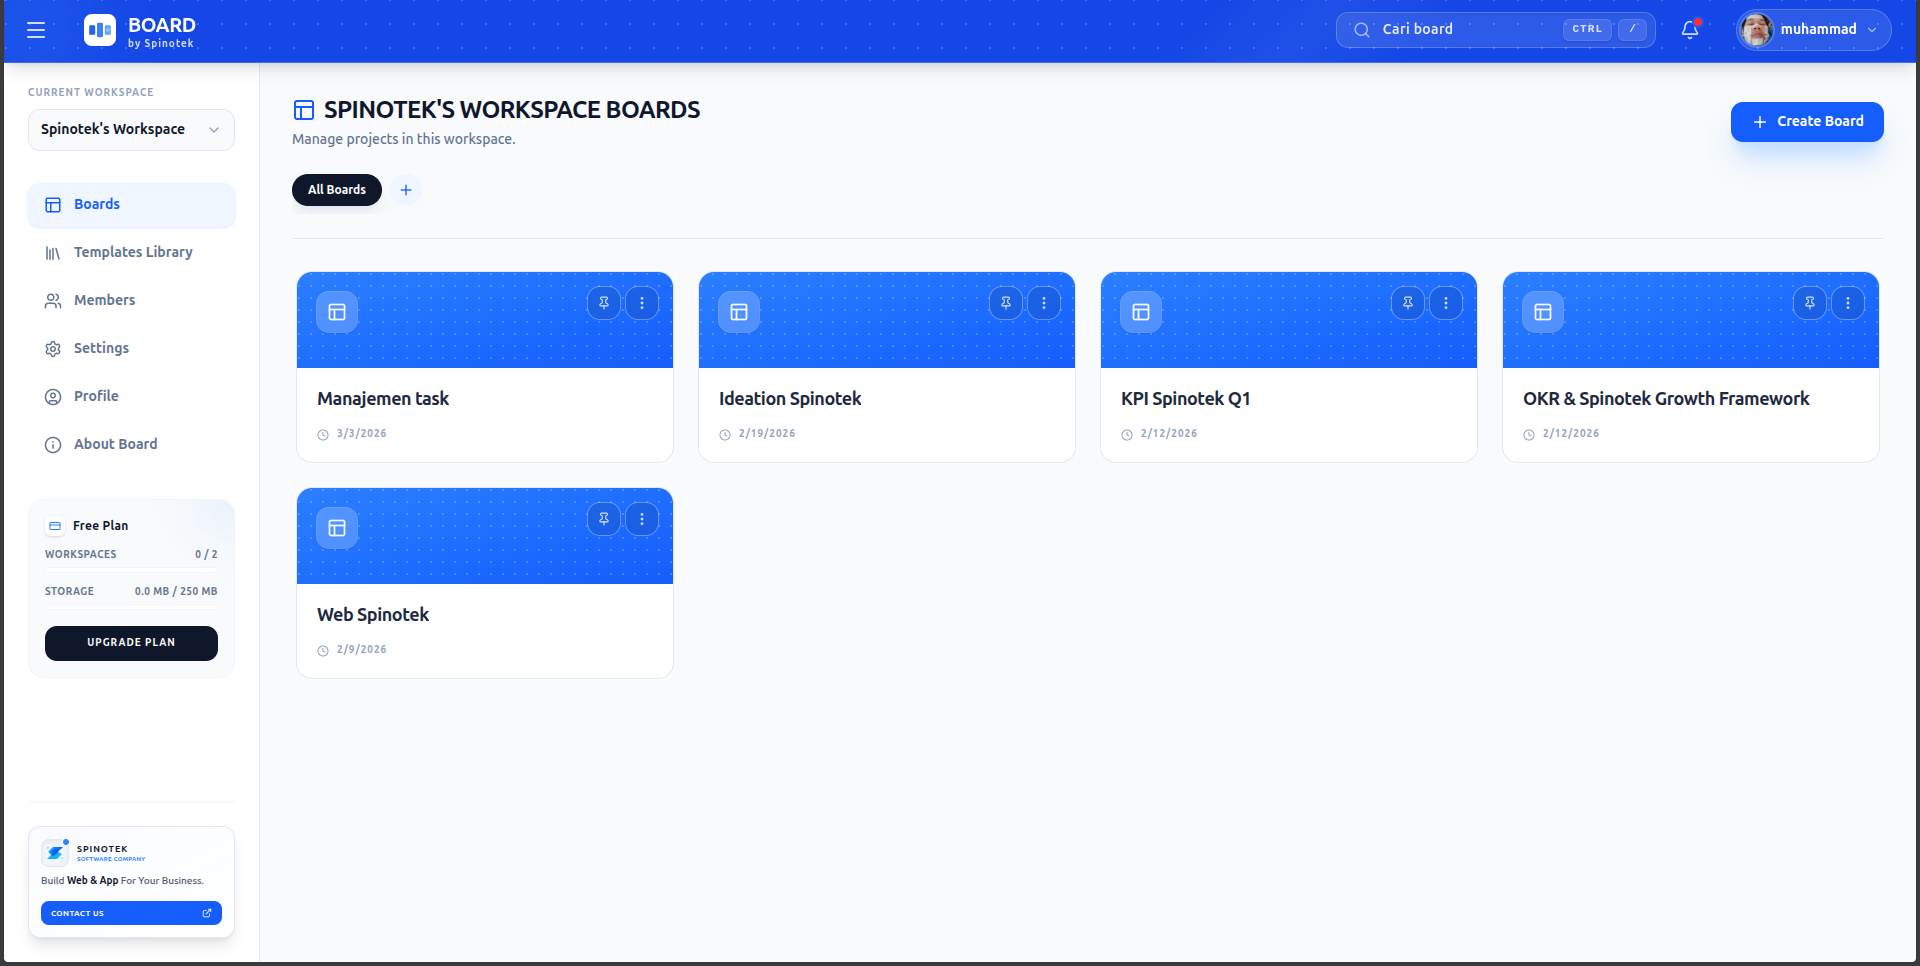Open options menu on Ideation Spinotek board
This screenshot has height=966, width=1920.
1045,302
